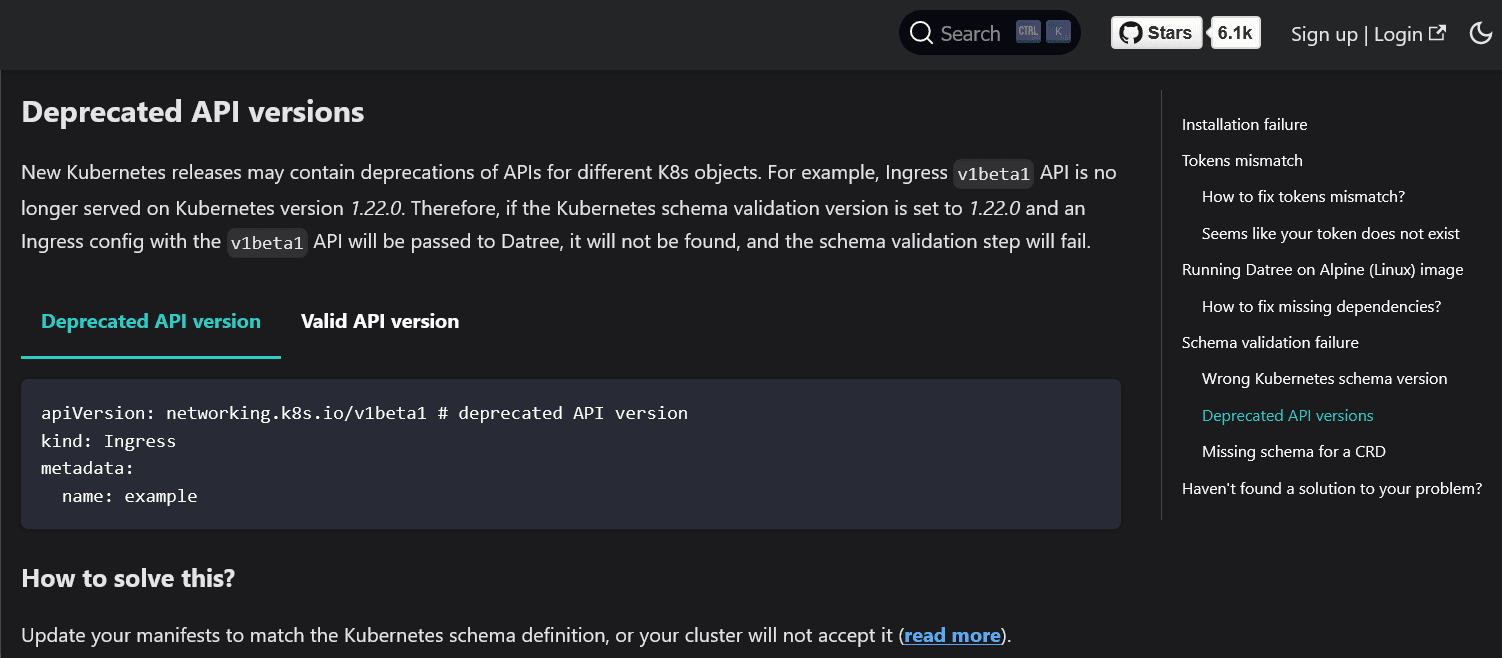Click Running Datree on Alpine (Linux) image

[x=1322, y=269]
